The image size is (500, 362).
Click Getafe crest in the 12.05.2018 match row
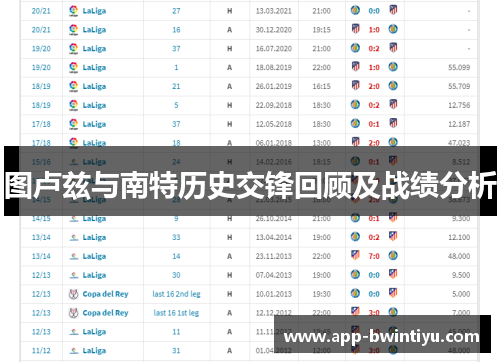click(355, 123)
